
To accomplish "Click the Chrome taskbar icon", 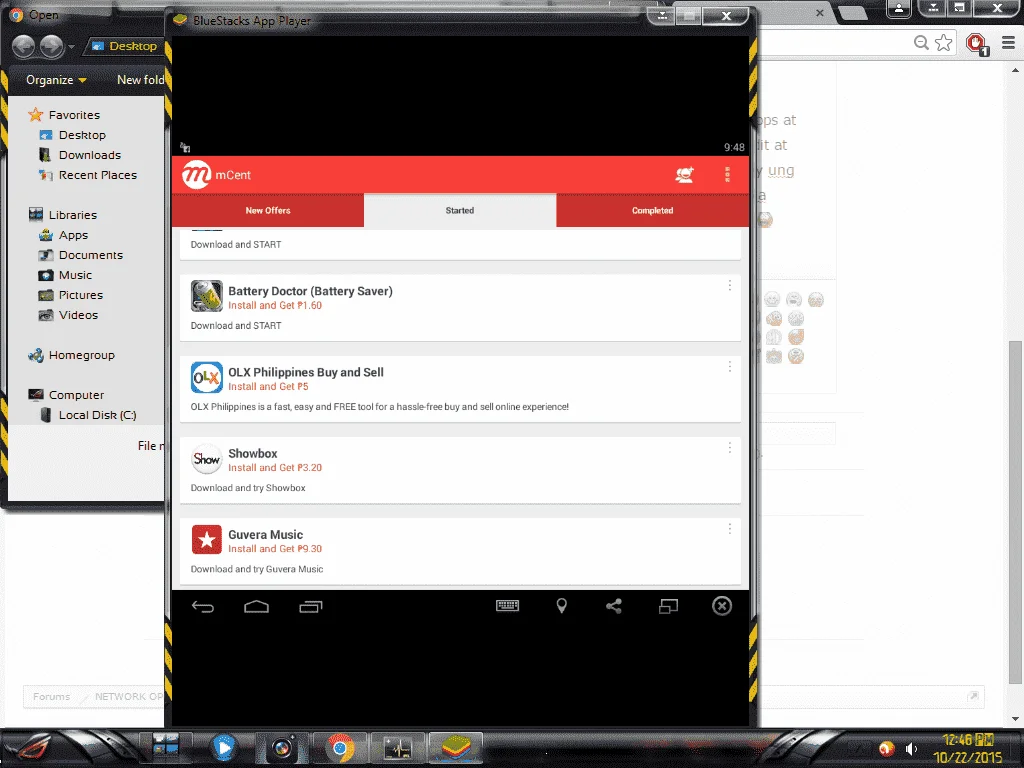I will (340, 748).
